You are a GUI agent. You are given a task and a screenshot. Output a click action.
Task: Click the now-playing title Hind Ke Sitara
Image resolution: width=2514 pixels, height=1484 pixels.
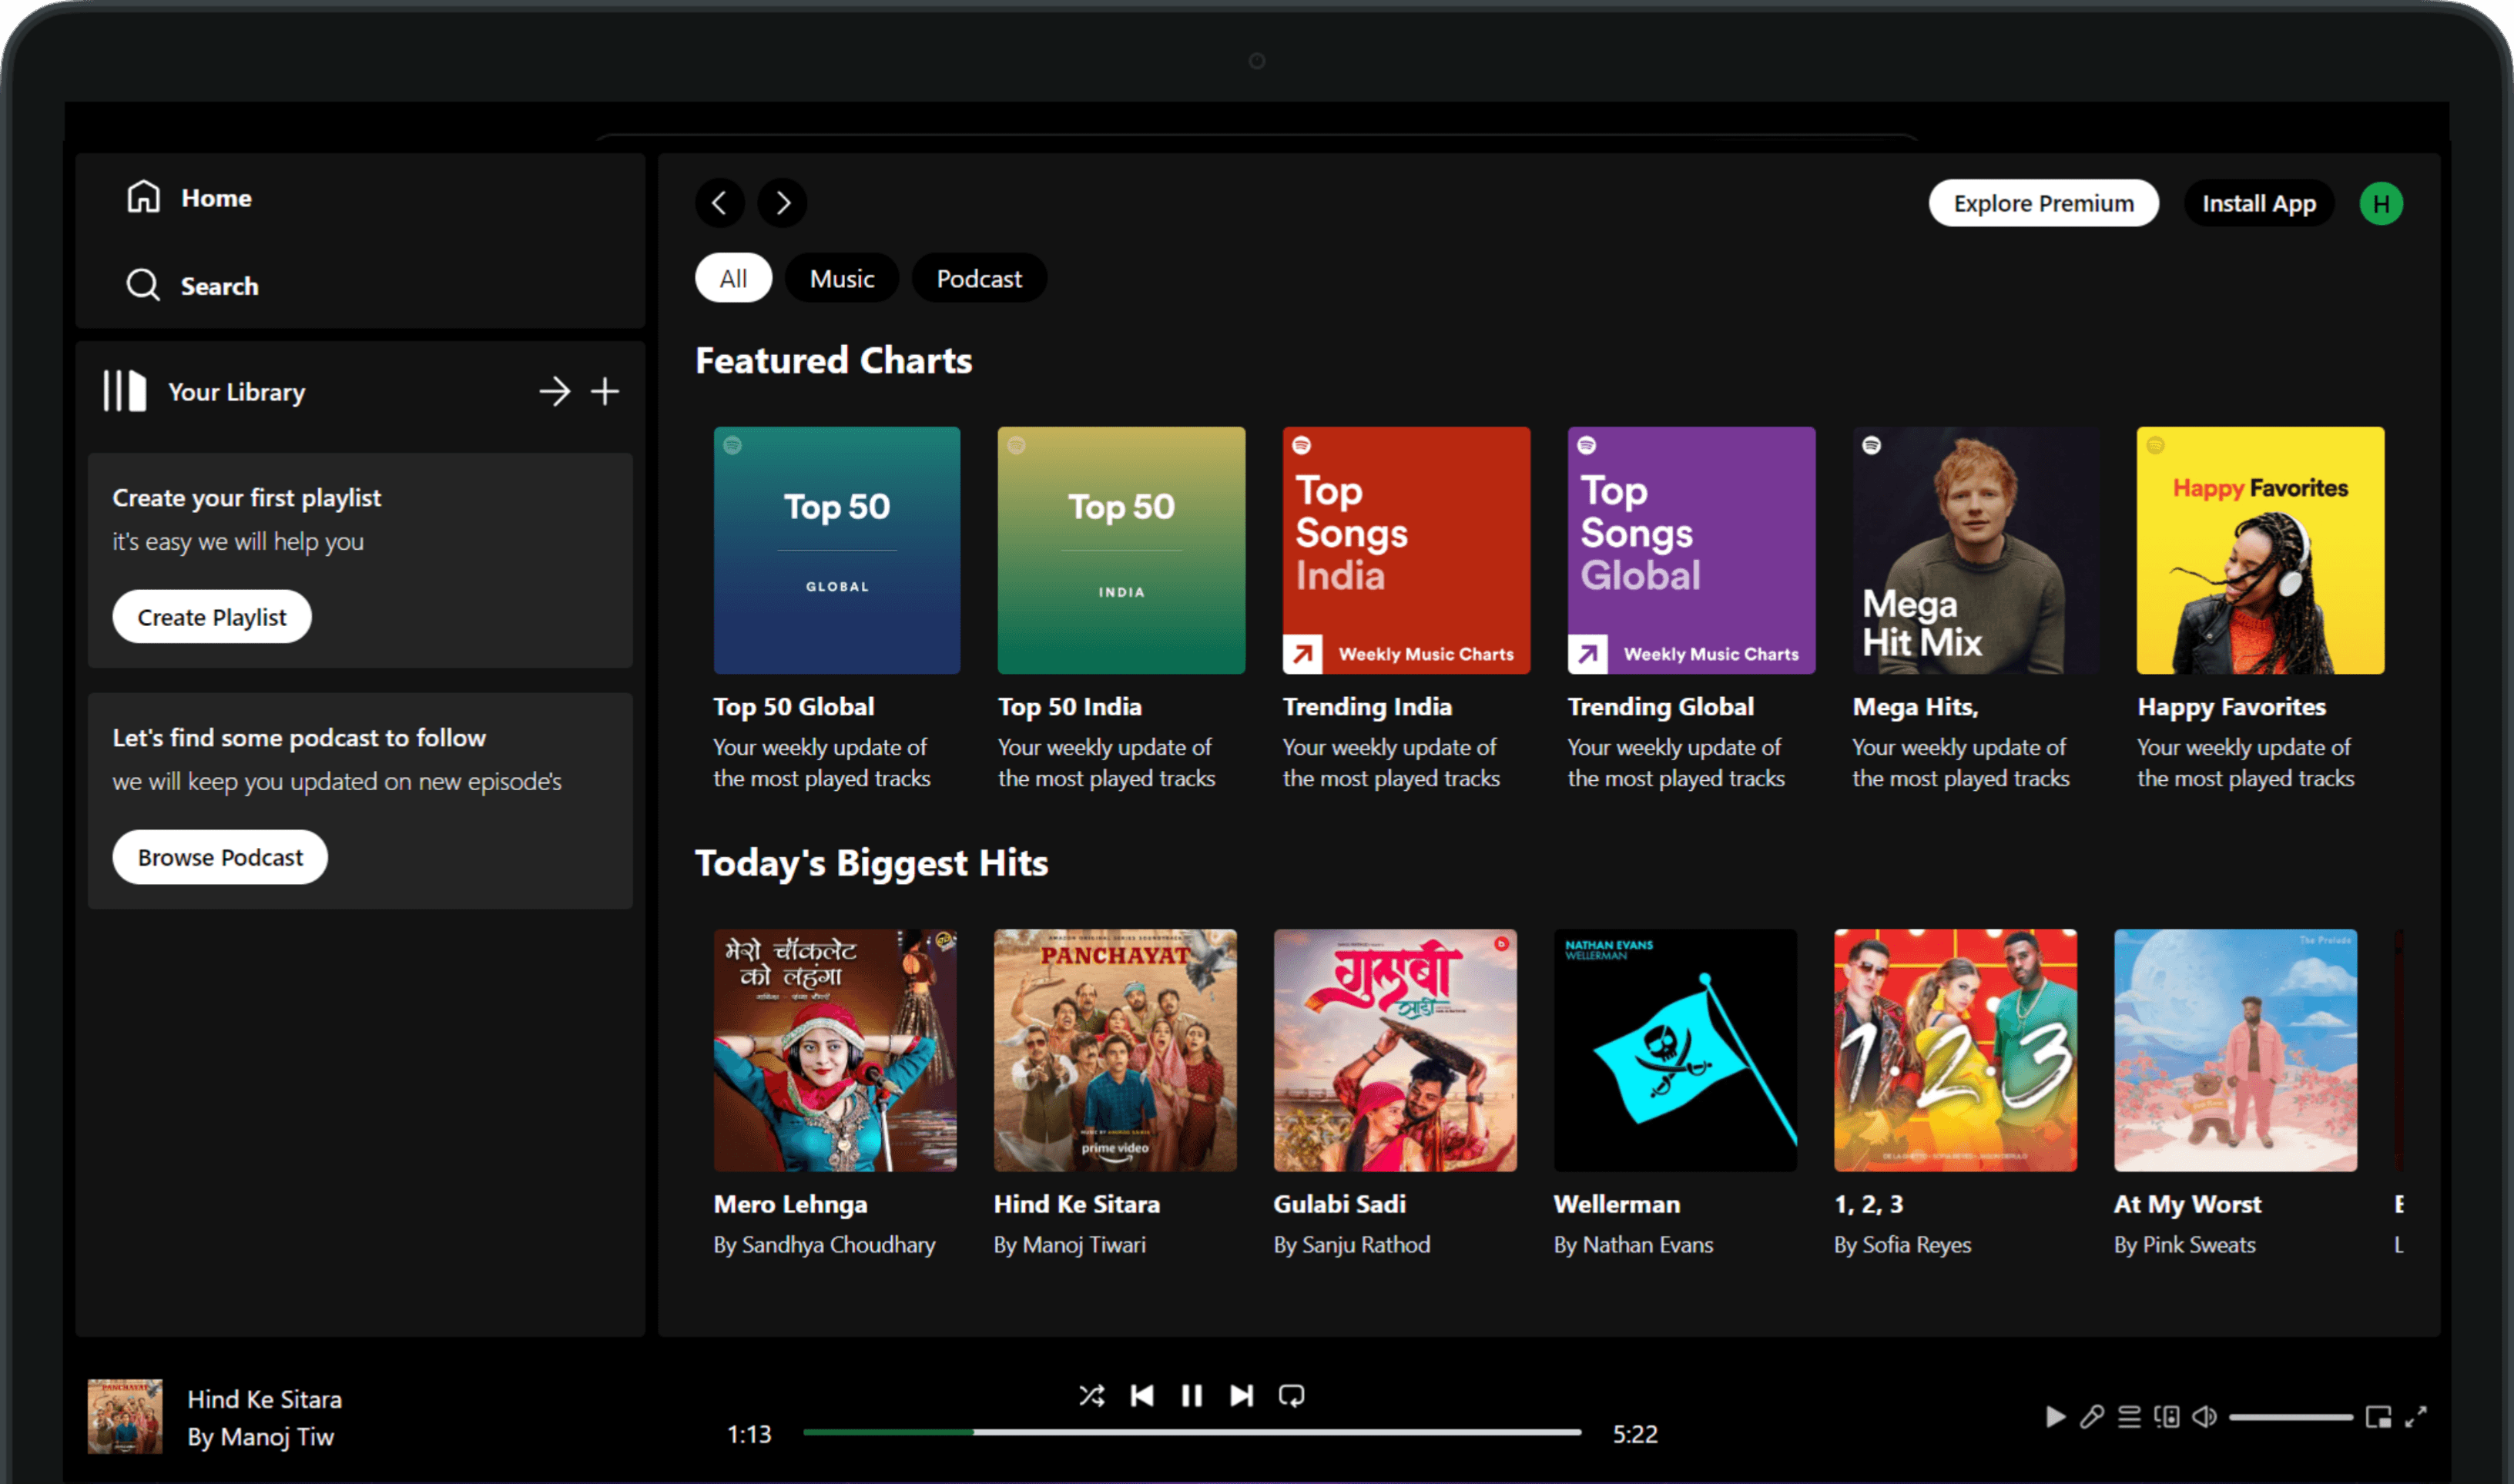pos(265,1399)
